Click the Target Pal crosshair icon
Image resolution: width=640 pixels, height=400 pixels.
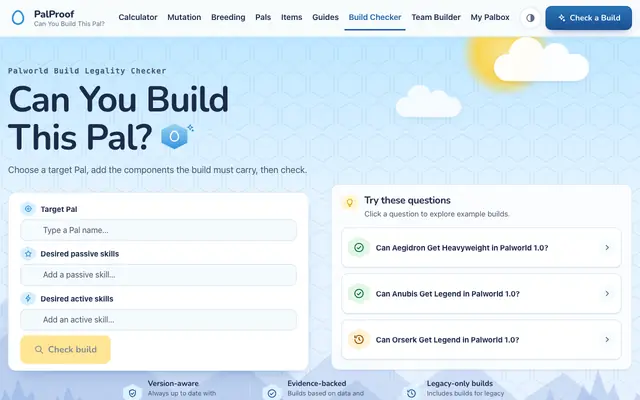(x=28, y=209)
